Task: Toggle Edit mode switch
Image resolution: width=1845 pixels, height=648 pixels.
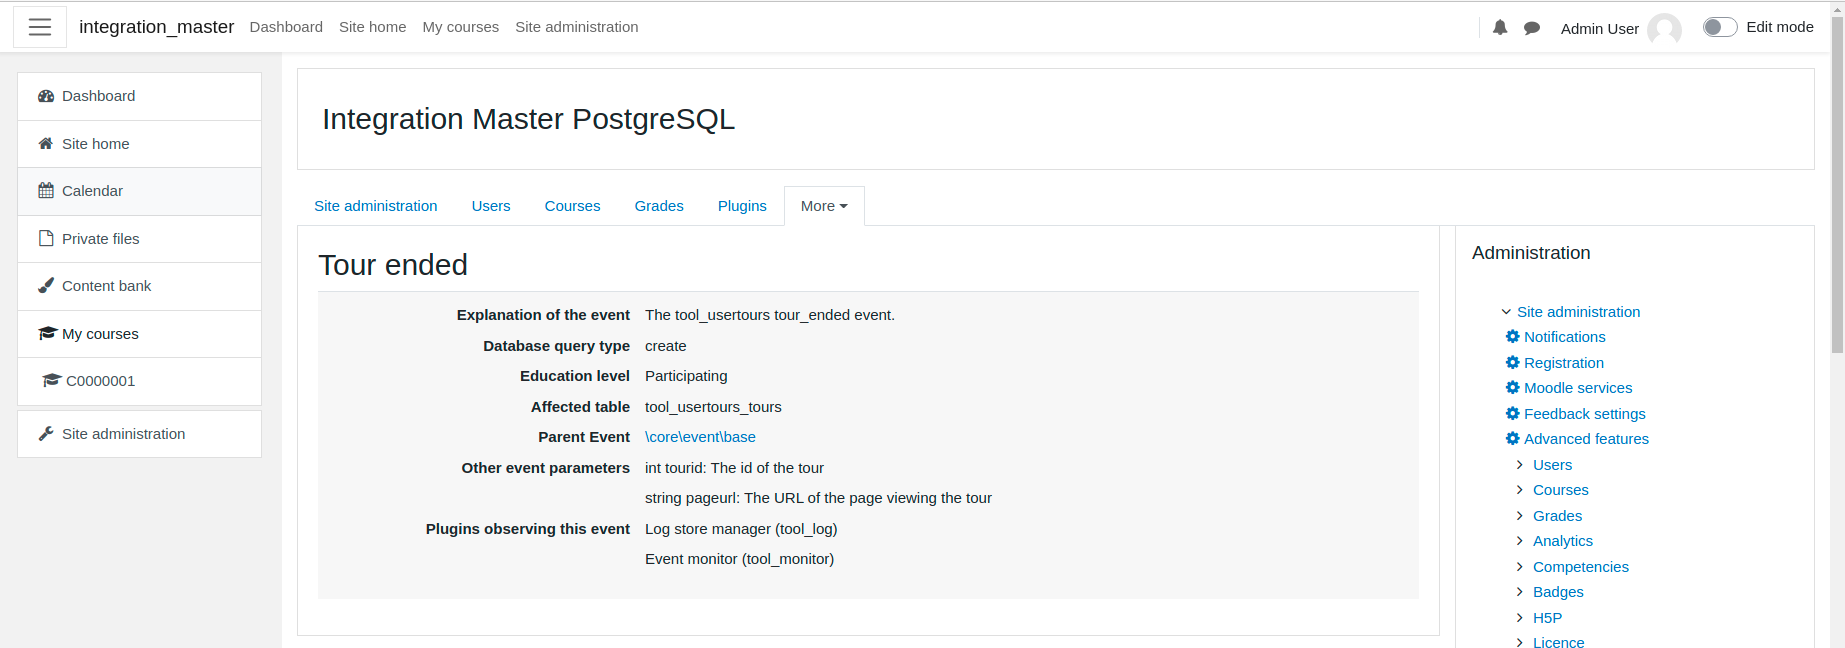Action: [x=1720, y=27]
